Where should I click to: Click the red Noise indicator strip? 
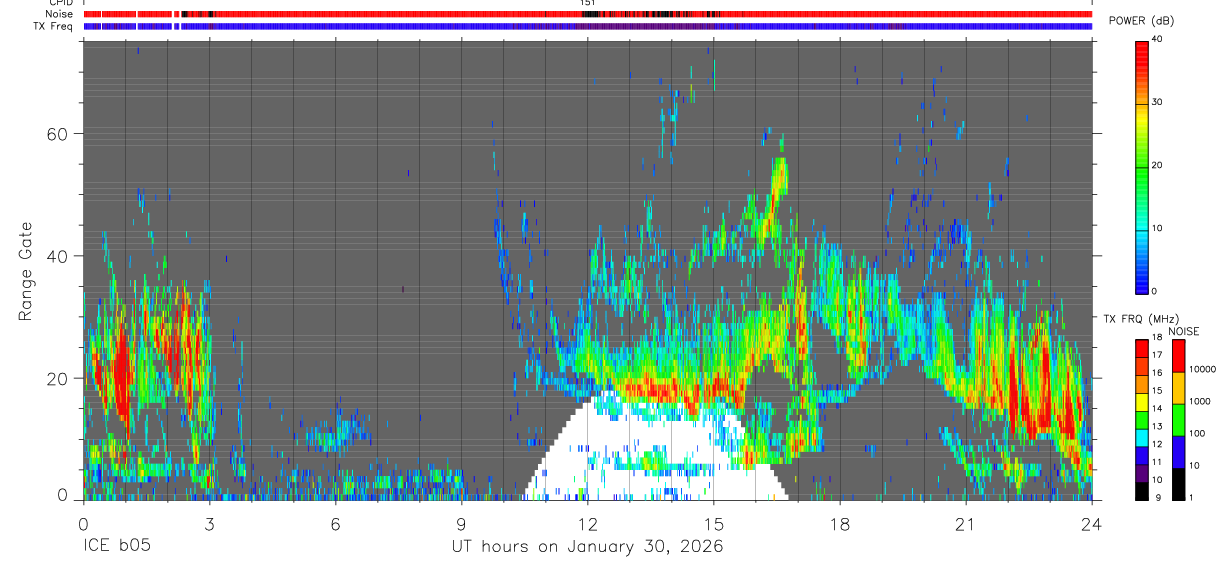point(587,14)
